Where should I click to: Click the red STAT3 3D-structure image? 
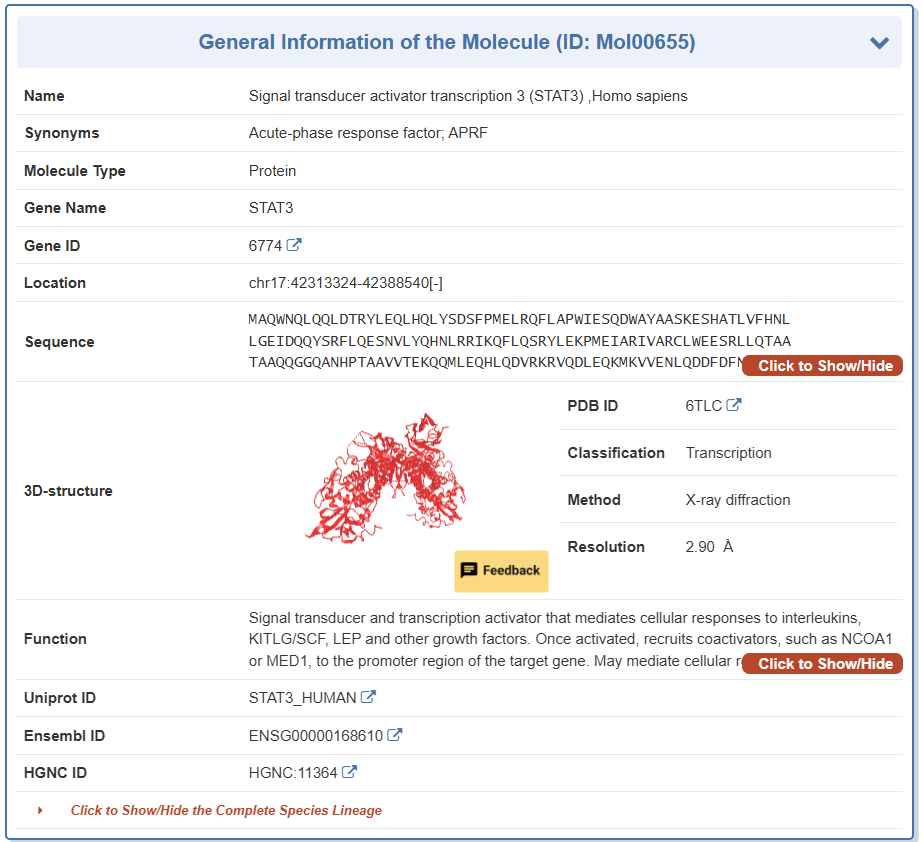click(x=386, y=477)
